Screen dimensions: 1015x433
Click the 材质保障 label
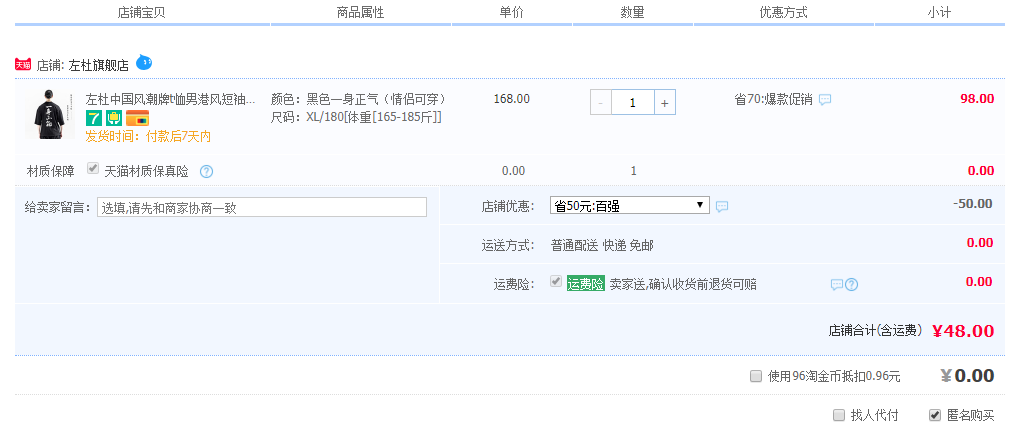coord(50,172)
